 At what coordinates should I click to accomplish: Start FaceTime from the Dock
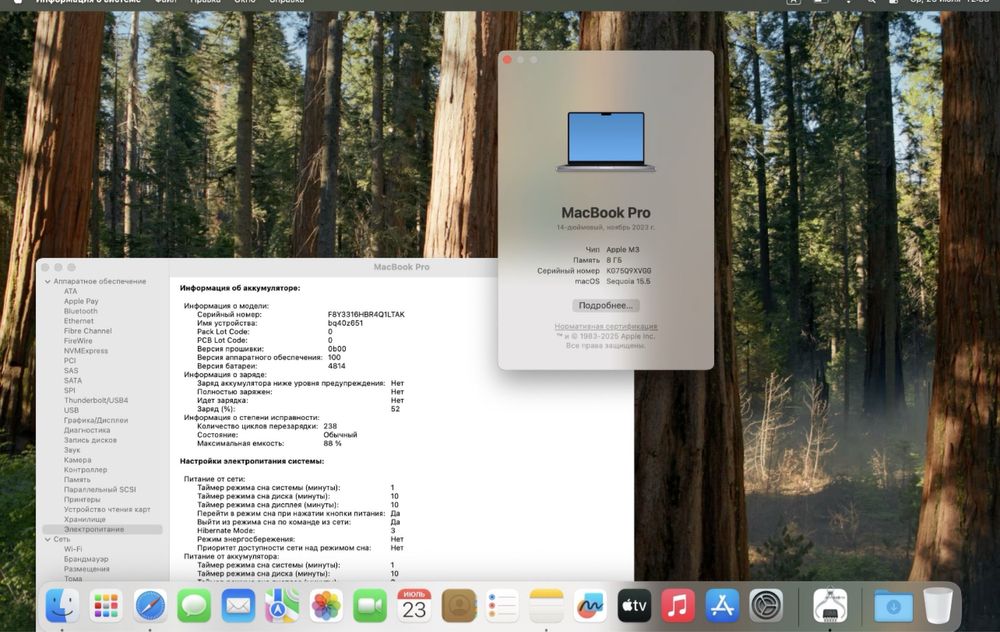point(370,605)
